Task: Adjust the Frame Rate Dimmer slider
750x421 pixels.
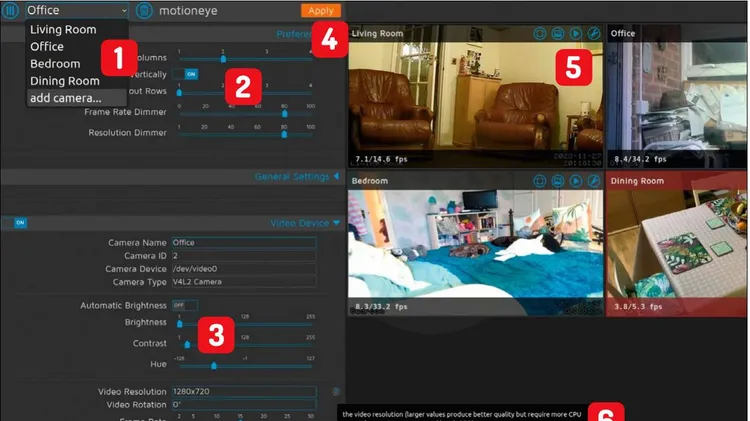Action: tap(245, 114)
